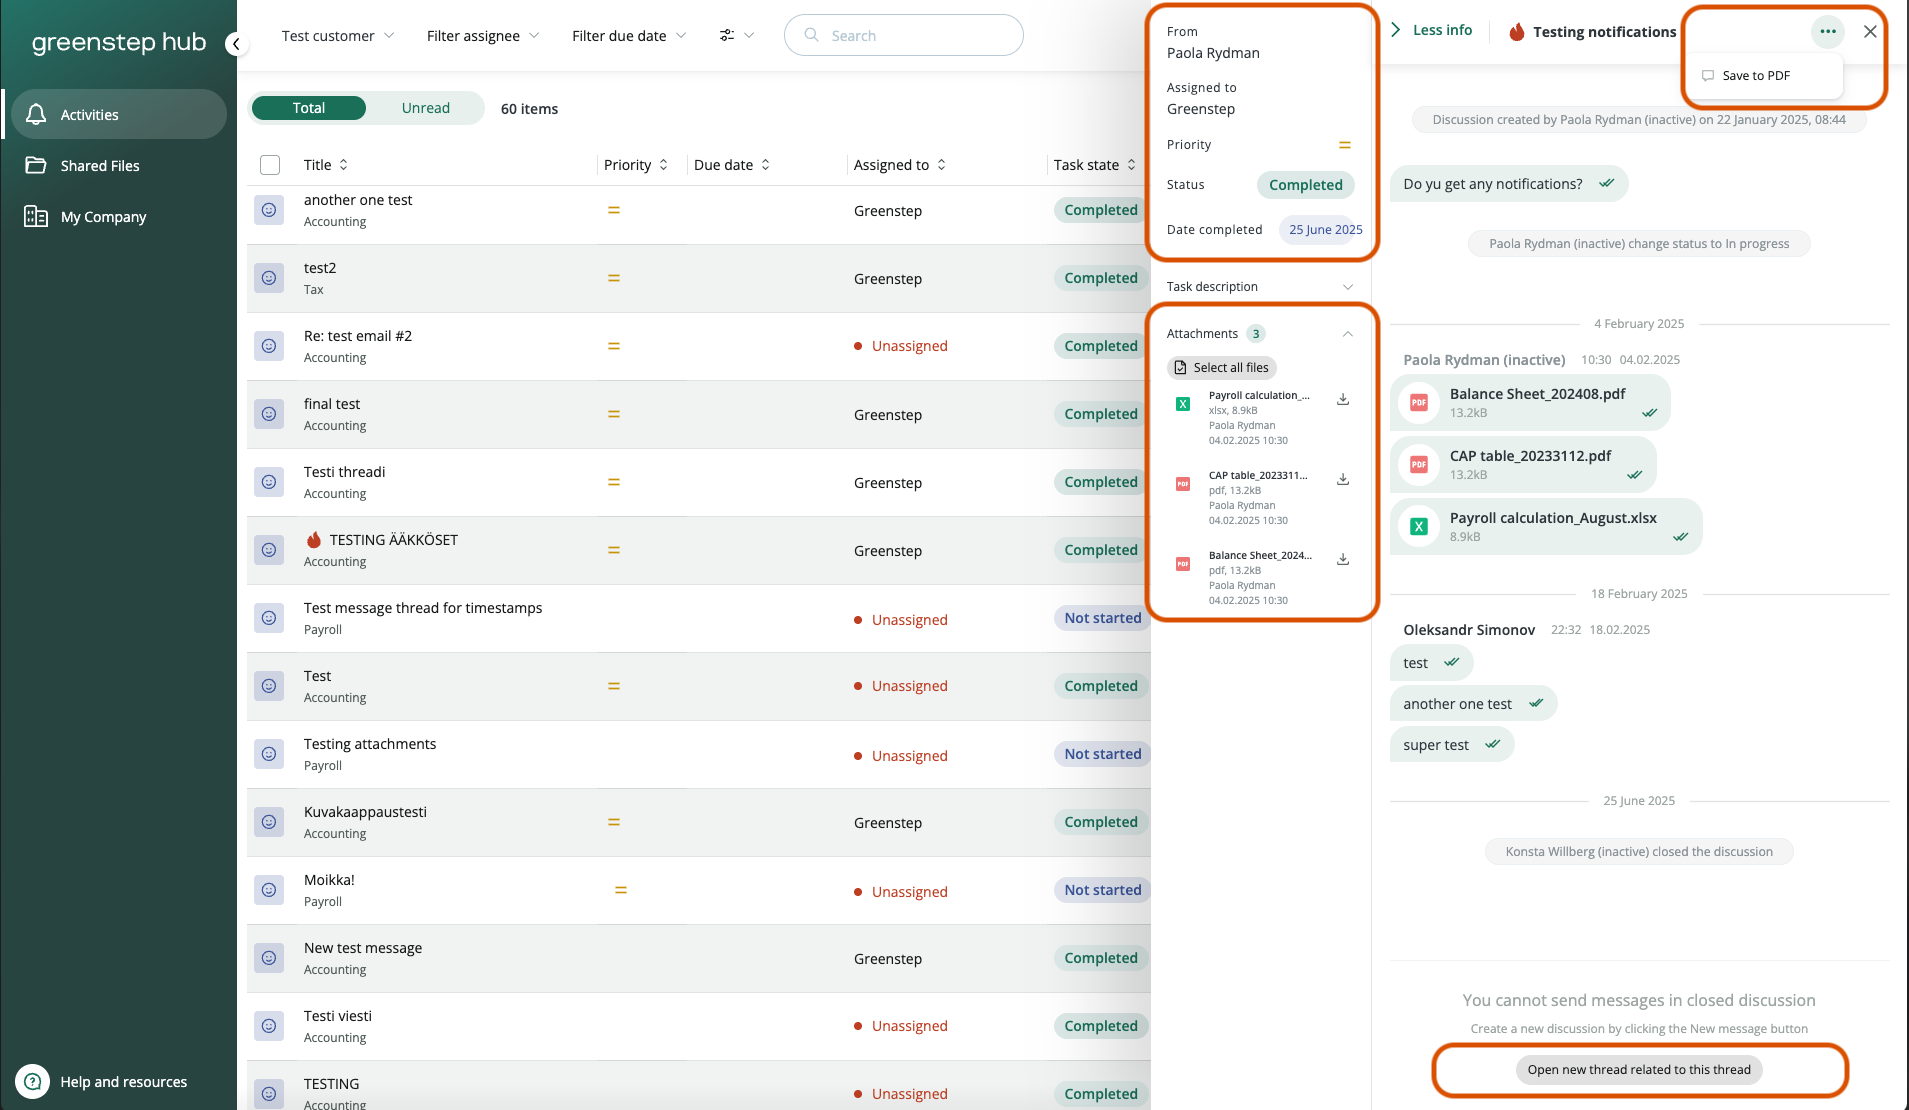Click the smiley icon for 'another one test' row
Image resolution: width=1909 pixels, height=1110 pixels.
pyautogui.click(x=269, y=210)
